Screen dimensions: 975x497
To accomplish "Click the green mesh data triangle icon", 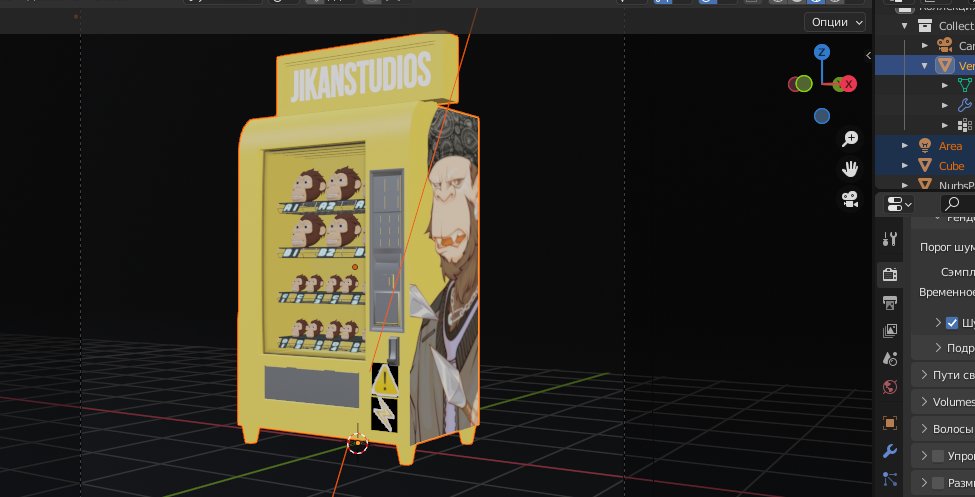I will (x=965, y=85).
